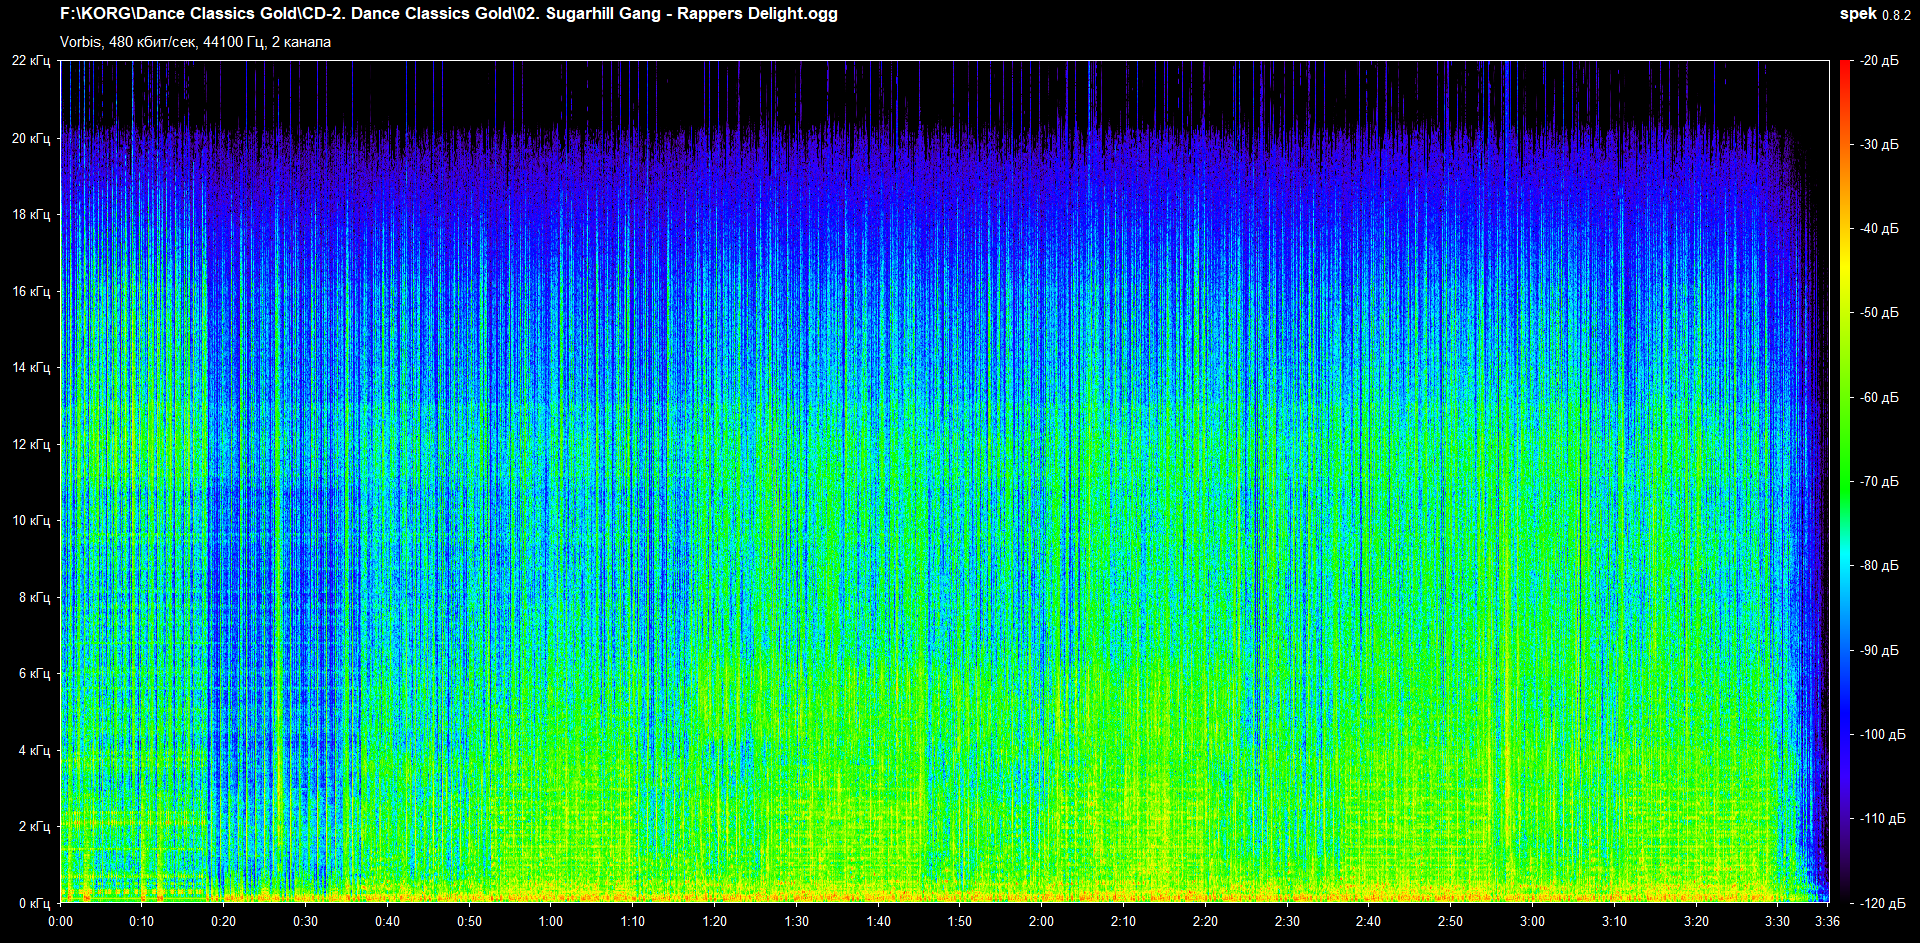The height and width of the screenshot is (943, 1920).
Task: Click the 16 kHz frequency axis label
Action: [31, 291]
